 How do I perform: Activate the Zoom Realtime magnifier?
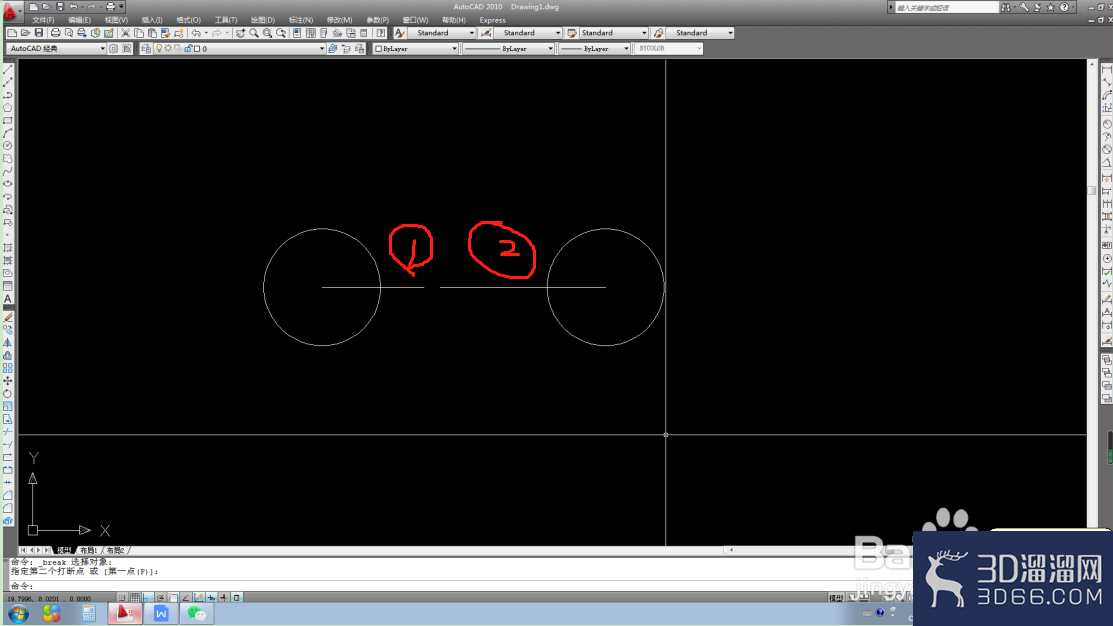point(254,33)
